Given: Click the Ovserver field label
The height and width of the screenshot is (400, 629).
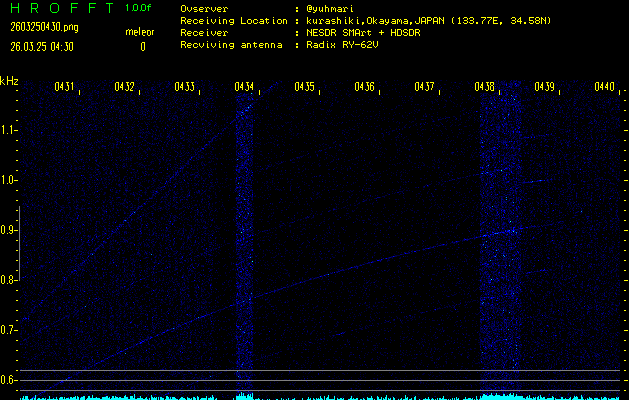Looking at the screenshot, I should tap(204, 9).
